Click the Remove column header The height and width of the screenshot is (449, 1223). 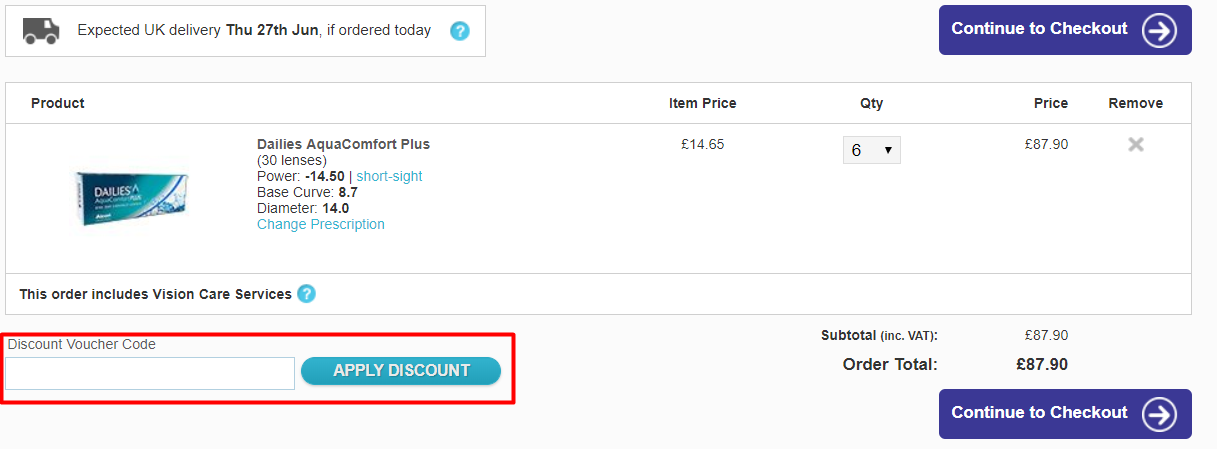click(x=1135, y=103)
